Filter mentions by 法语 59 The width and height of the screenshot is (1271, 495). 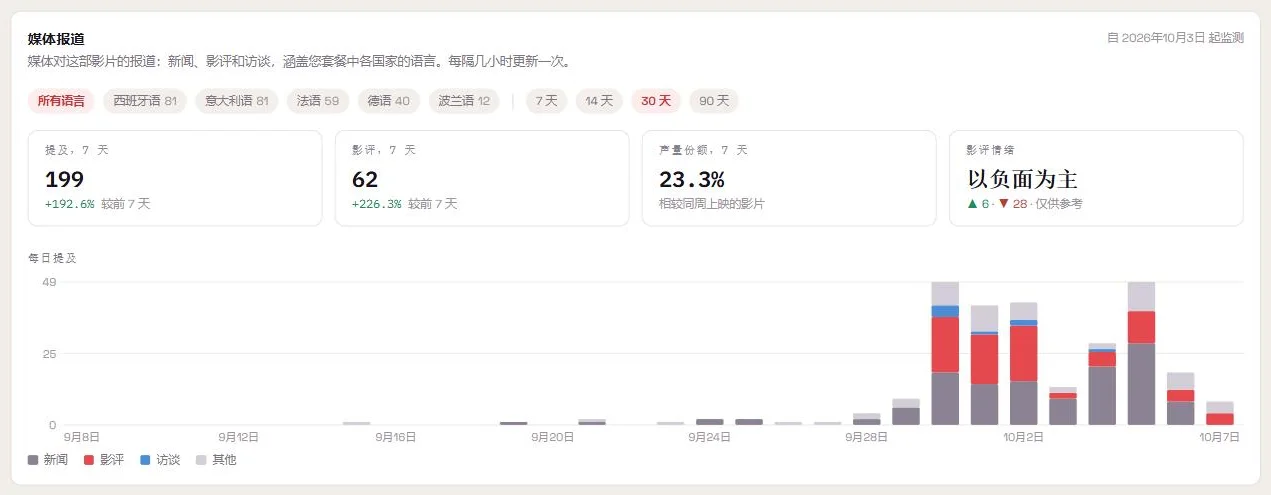click(318, 101)
